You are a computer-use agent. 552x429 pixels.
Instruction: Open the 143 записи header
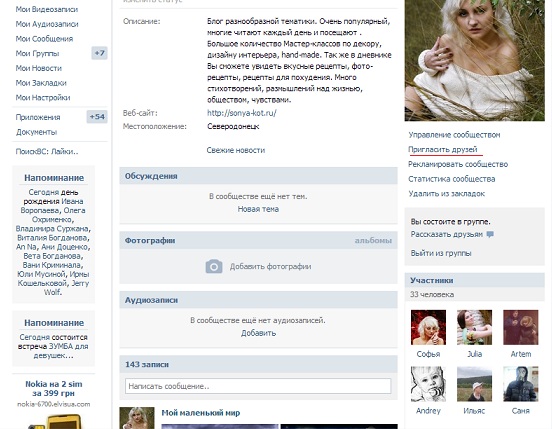tap(258, 364)
